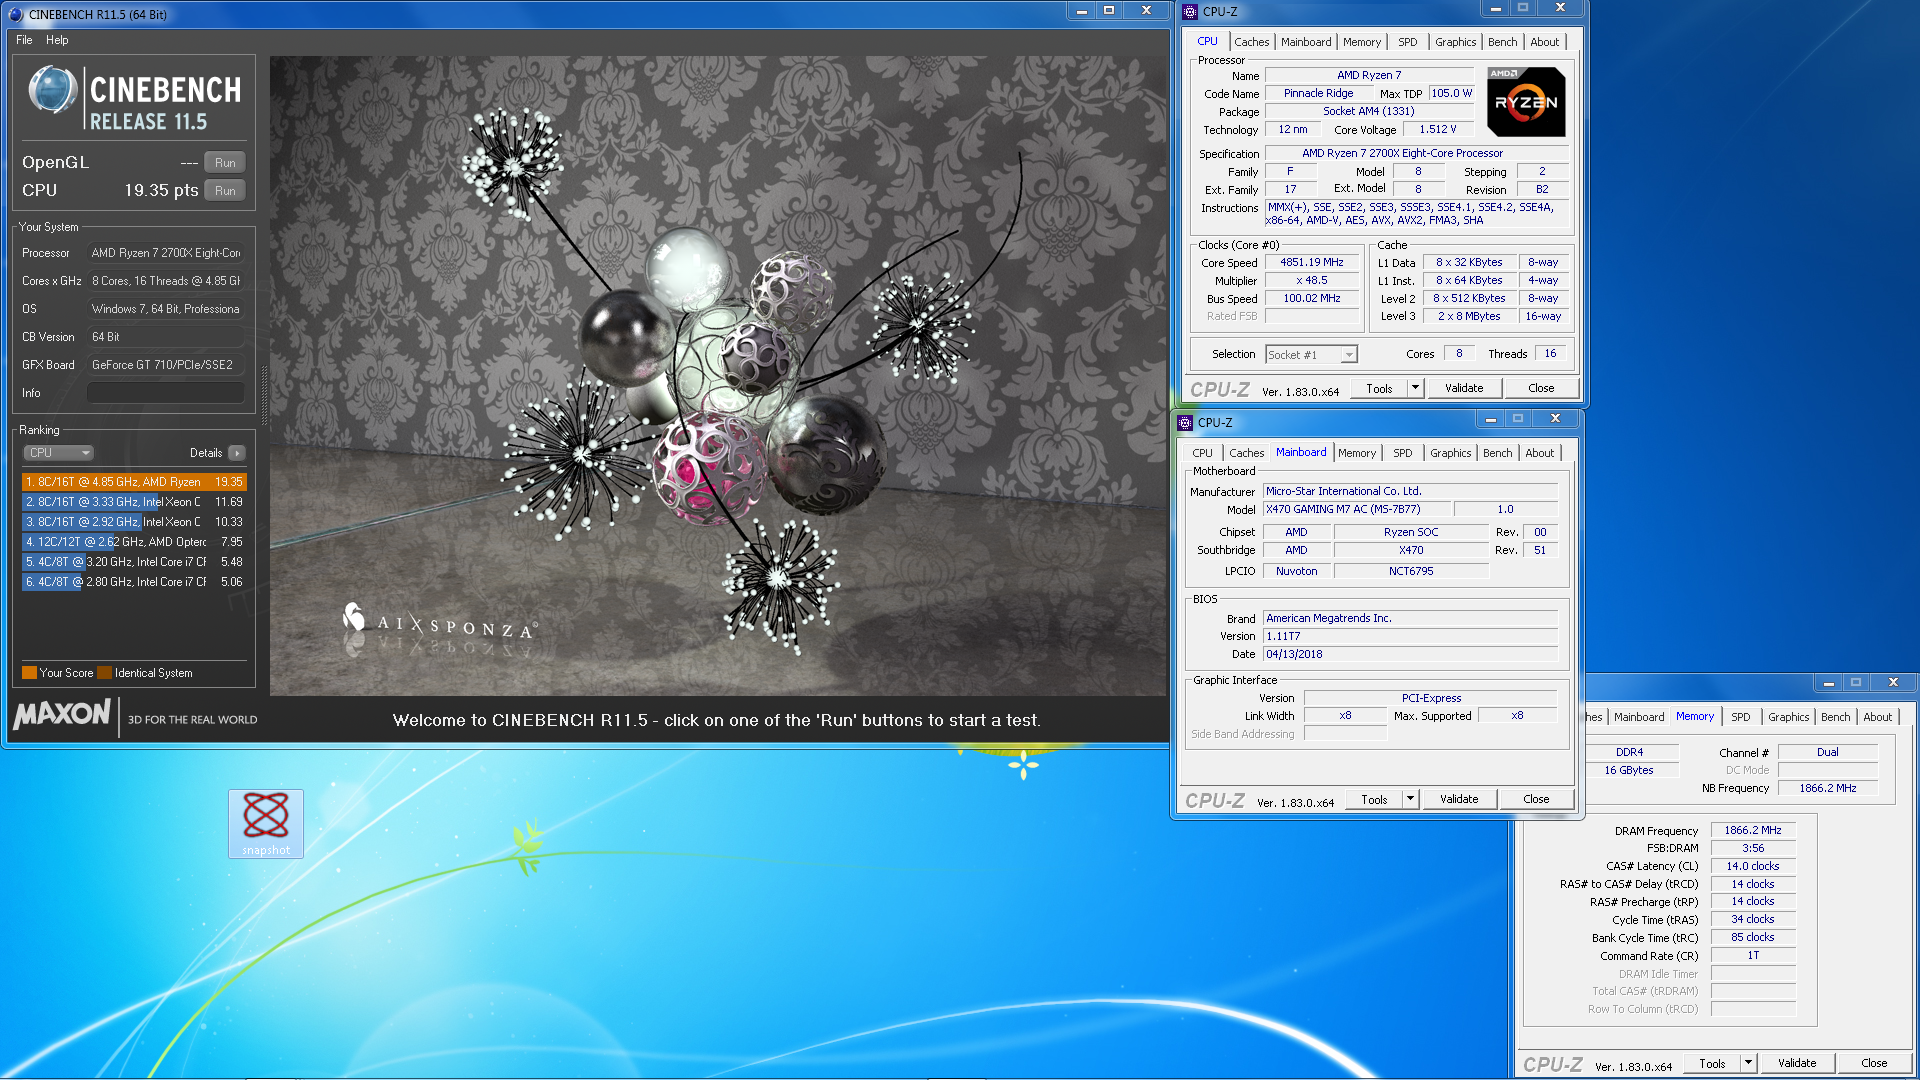Click the Identical System legend square
This screenshot has width=1920, height=1080.
(104, 673)
